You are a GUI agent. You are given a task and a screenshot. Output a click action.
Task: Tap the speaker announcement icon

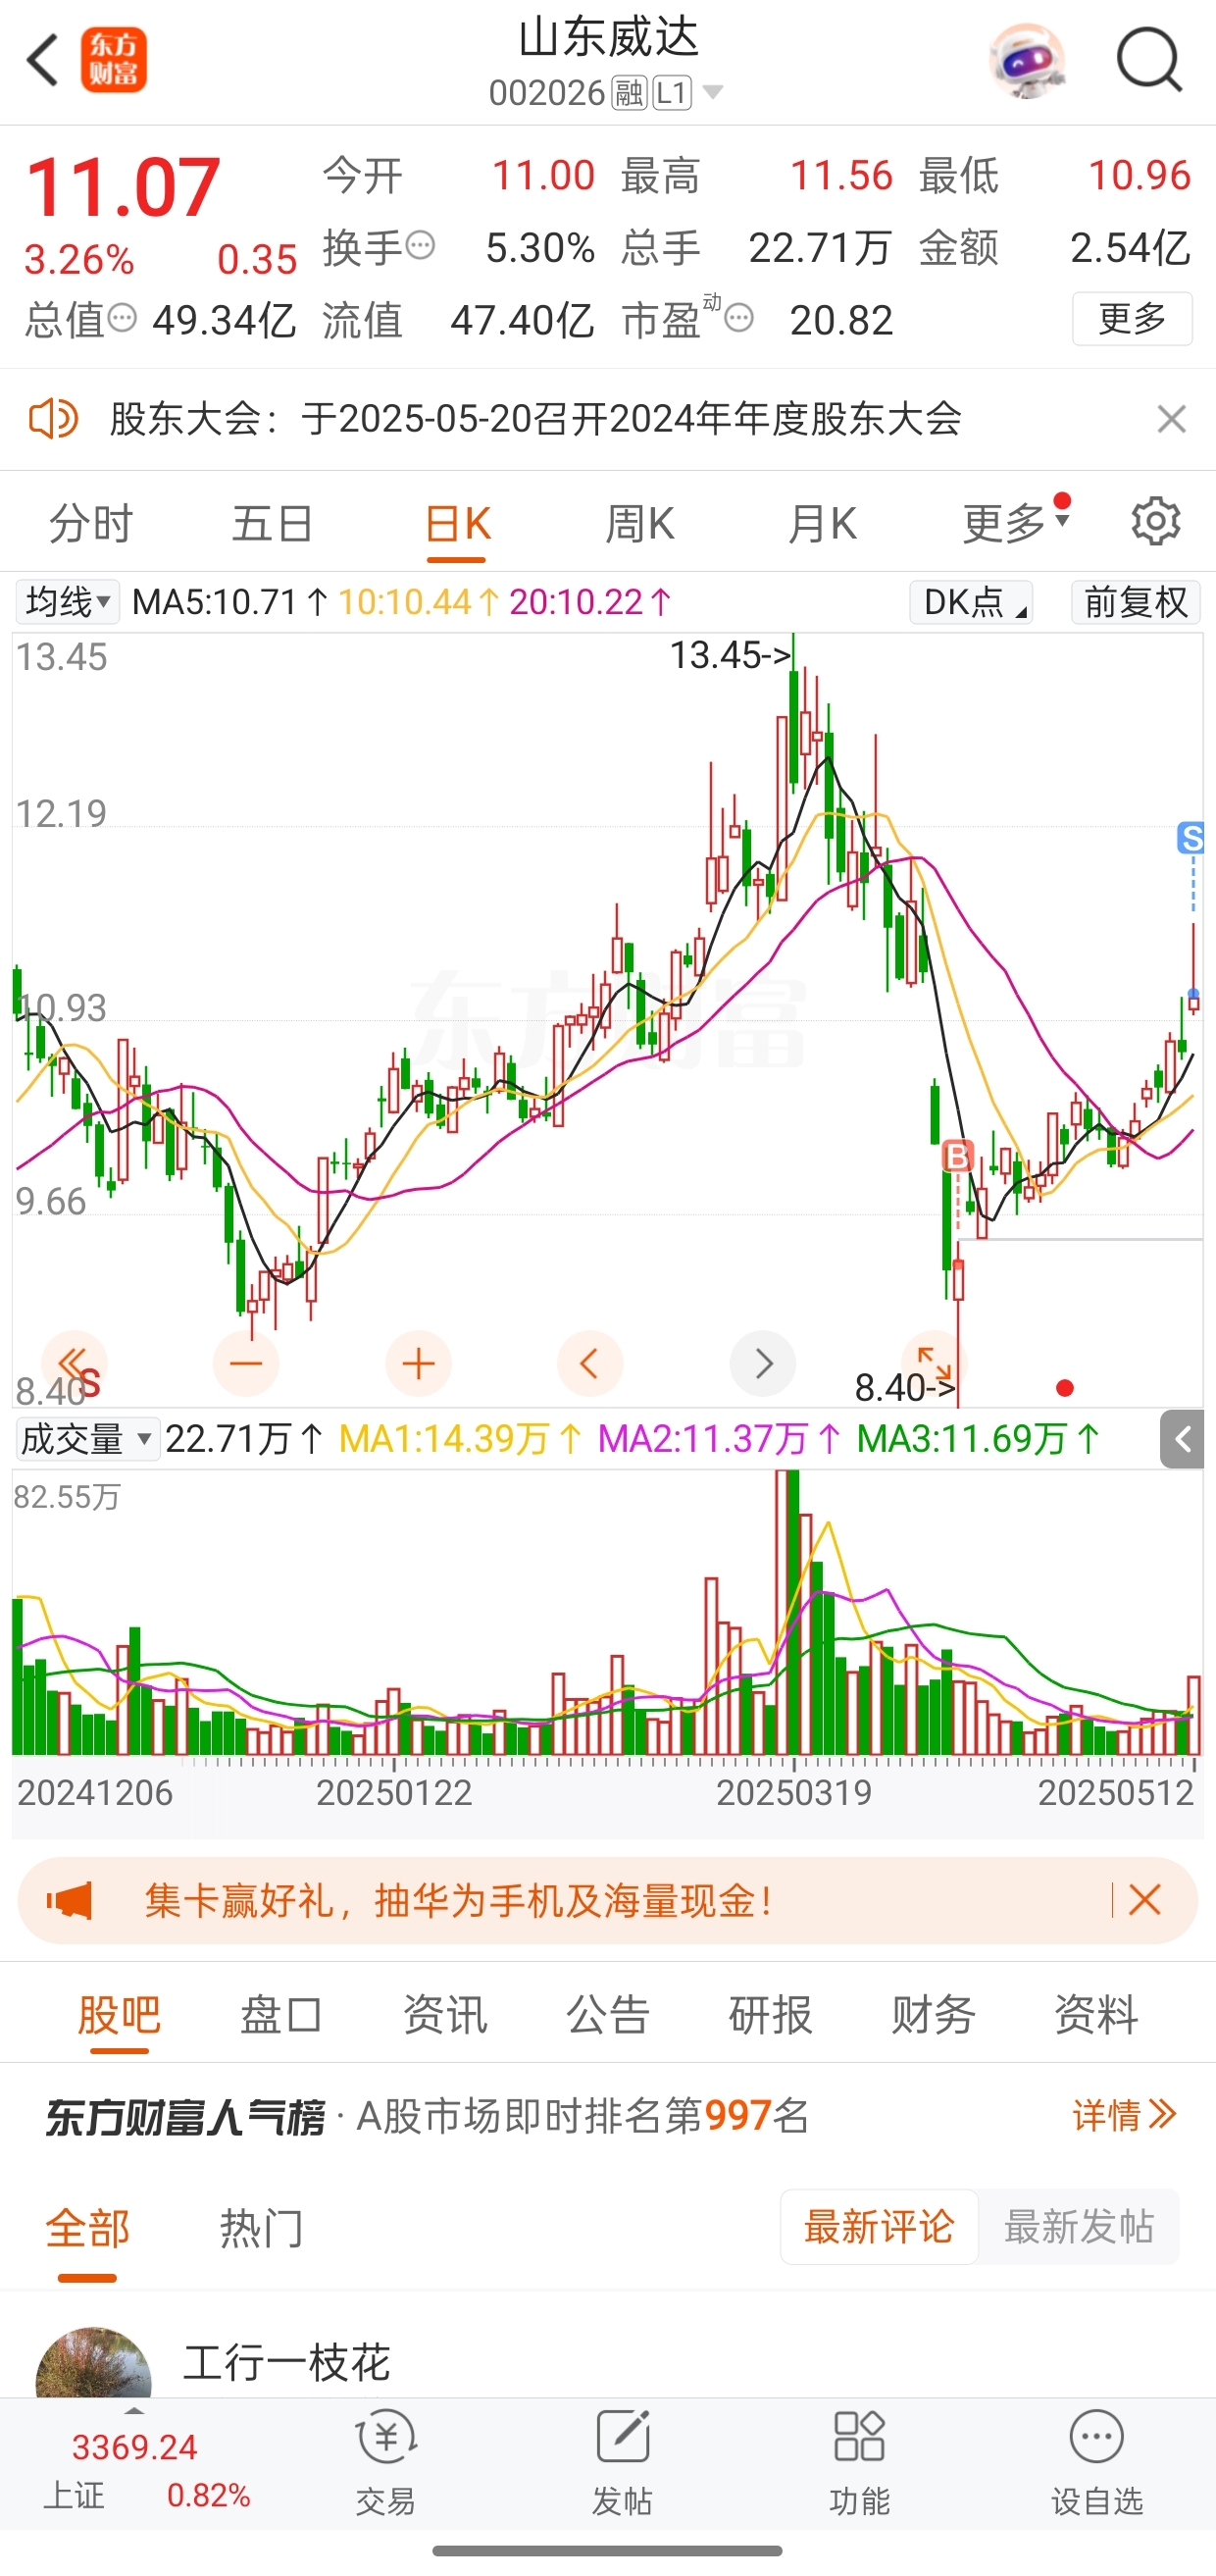(53, 418)
